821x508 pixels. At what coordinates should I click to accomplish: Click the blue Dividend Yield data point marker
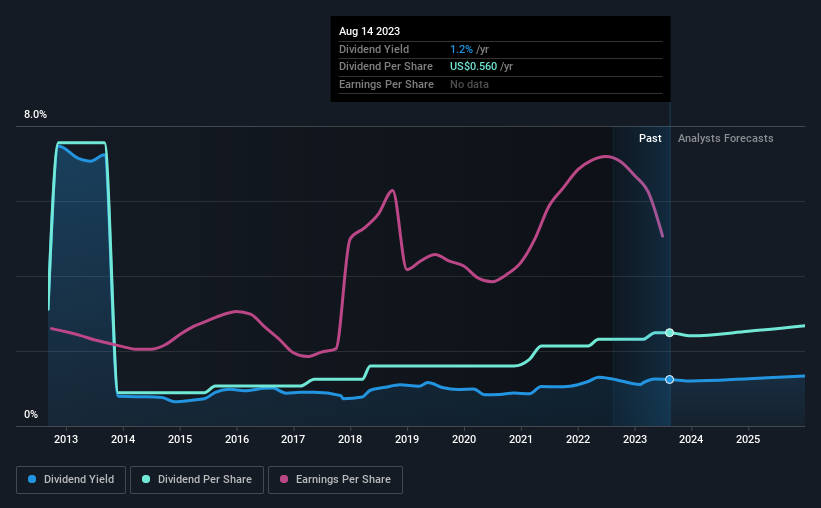point(669,379)
